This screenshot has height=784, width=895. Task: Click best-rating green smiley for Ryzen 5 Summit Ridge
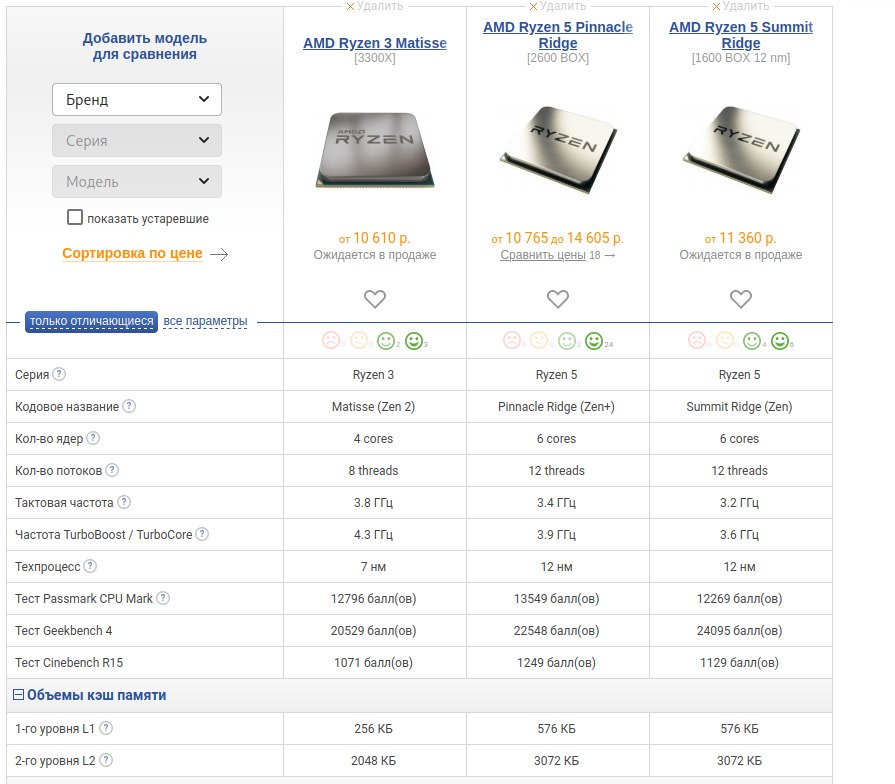[x=780, y=341]
